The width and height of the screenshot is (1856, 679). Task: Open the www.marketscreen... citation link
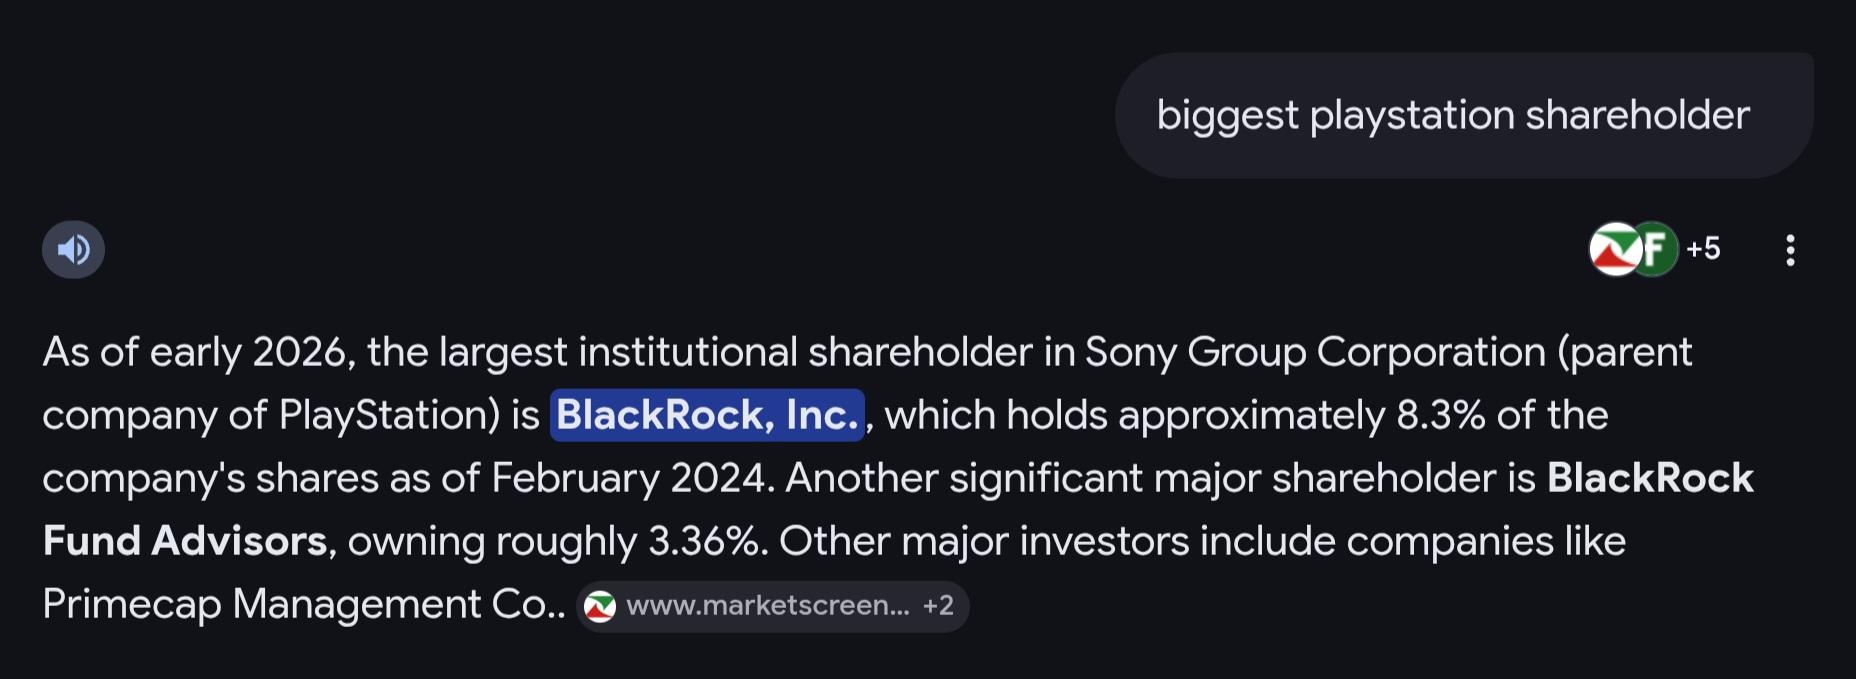(767, 606)
